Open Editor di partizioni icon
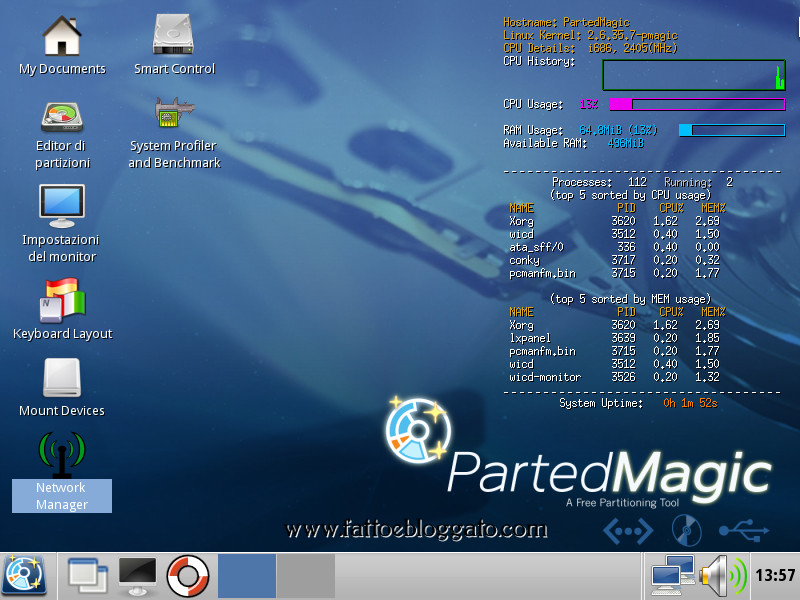 (62, 117)
